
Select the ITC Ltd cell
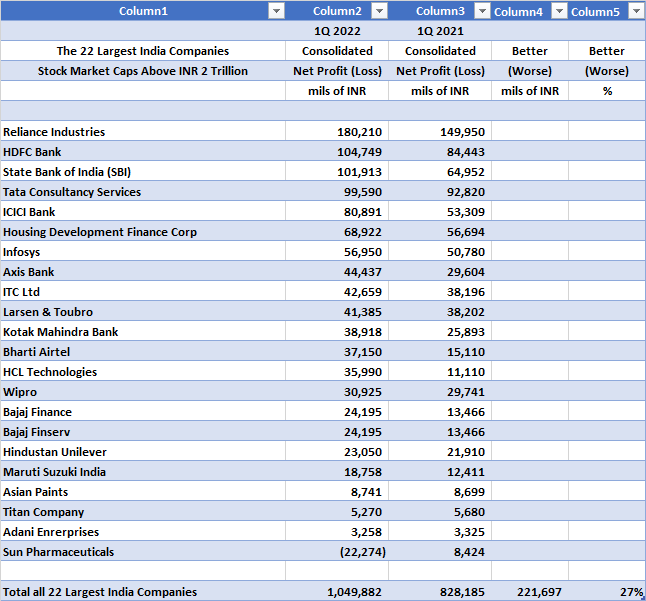(x=143, y=292)
